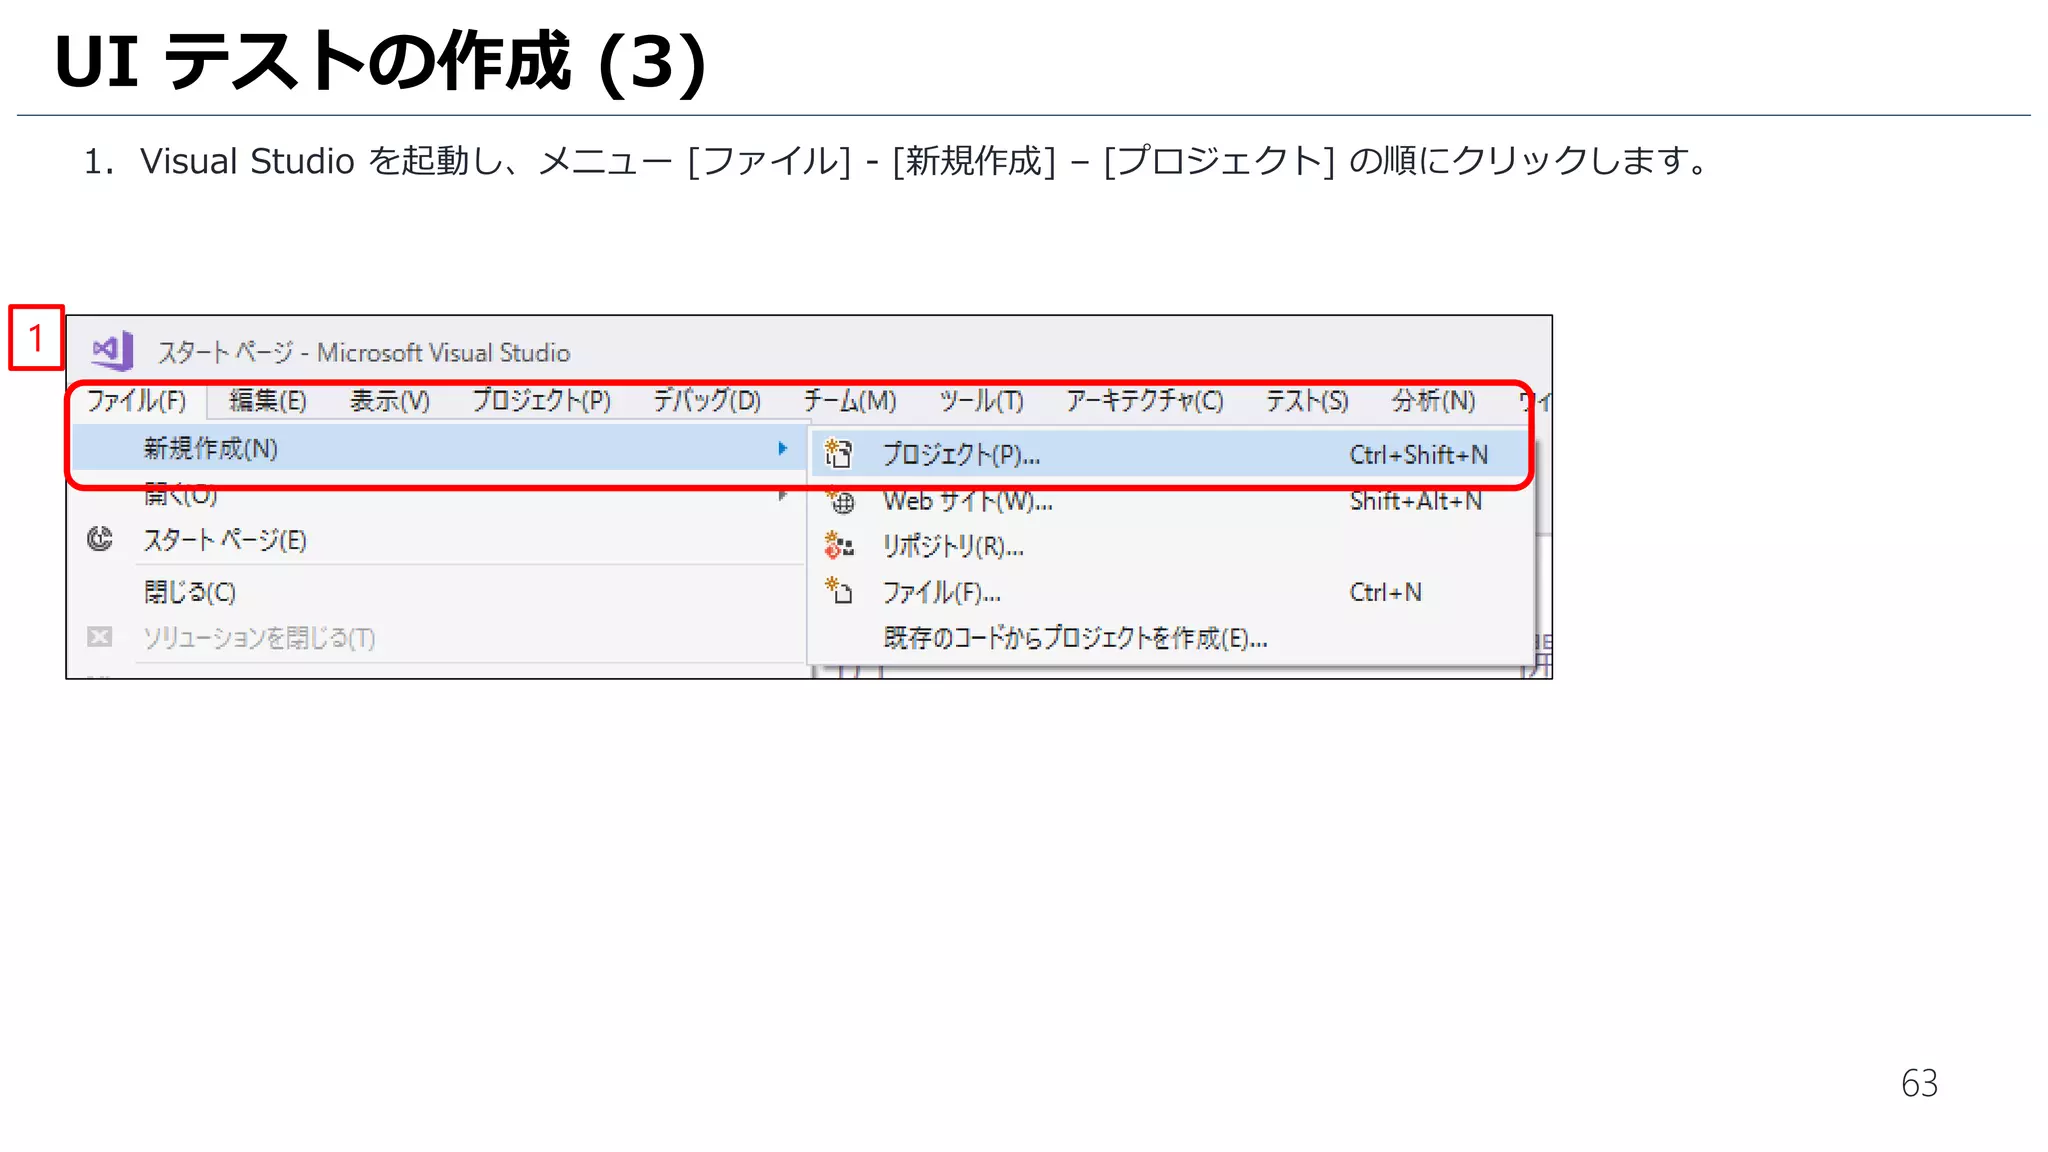Open the 編集(E) menu
Screen dimensions: 2048x1152
click(268, 401)
